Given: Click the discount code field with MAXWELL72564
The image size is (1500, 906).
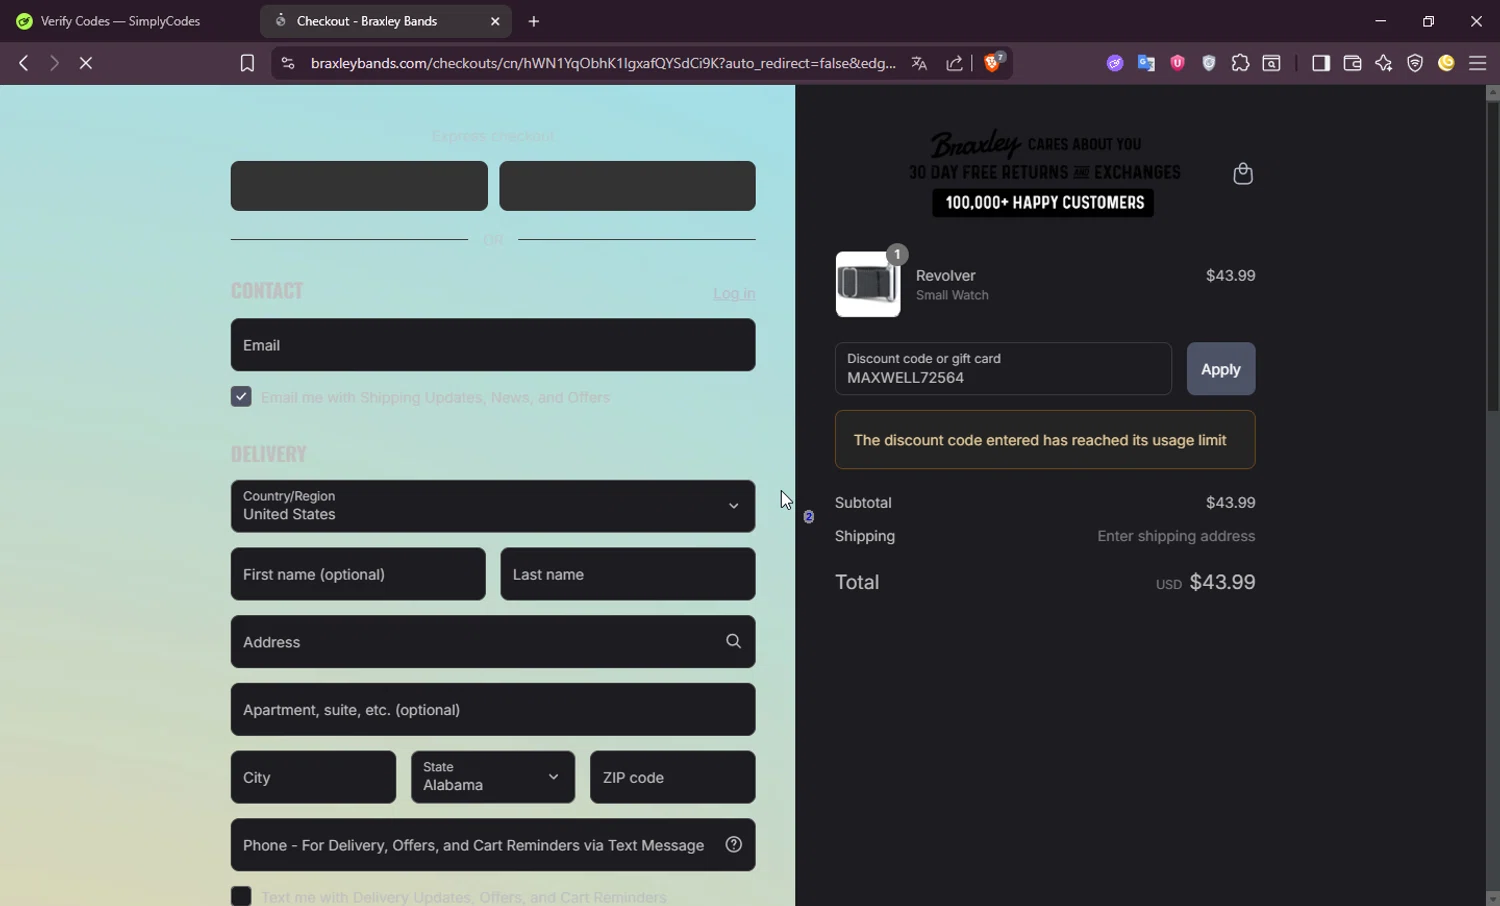Looking at the screenshot, I should coord(1003,369).
